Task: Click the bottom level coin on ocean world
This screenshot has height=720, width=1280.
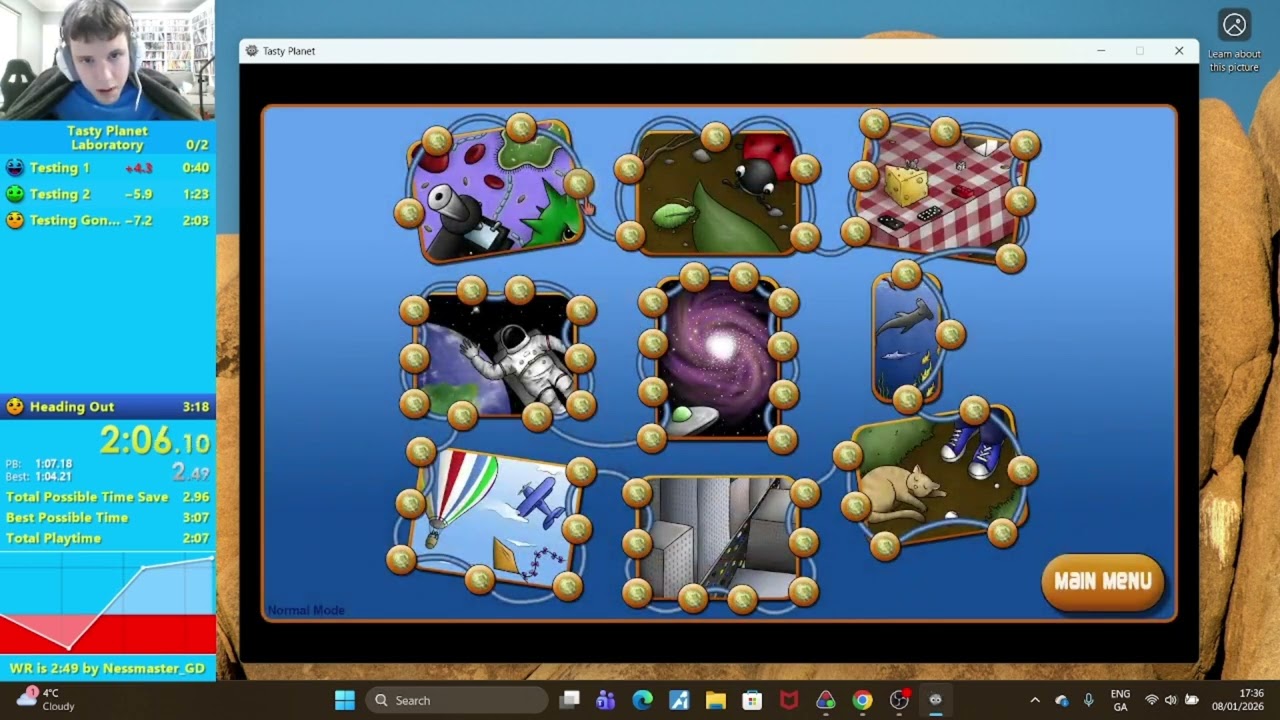Action: point(907,399)
